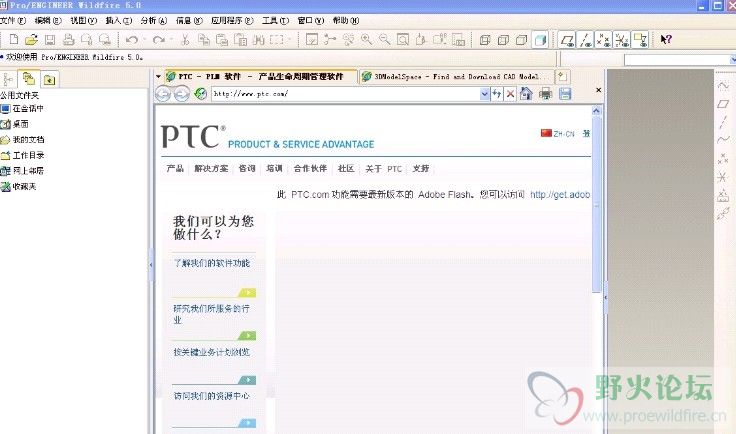This screenshot has height=434, width=736.
Task: Click the Refit view icon
Action: (x=403, y=40)
